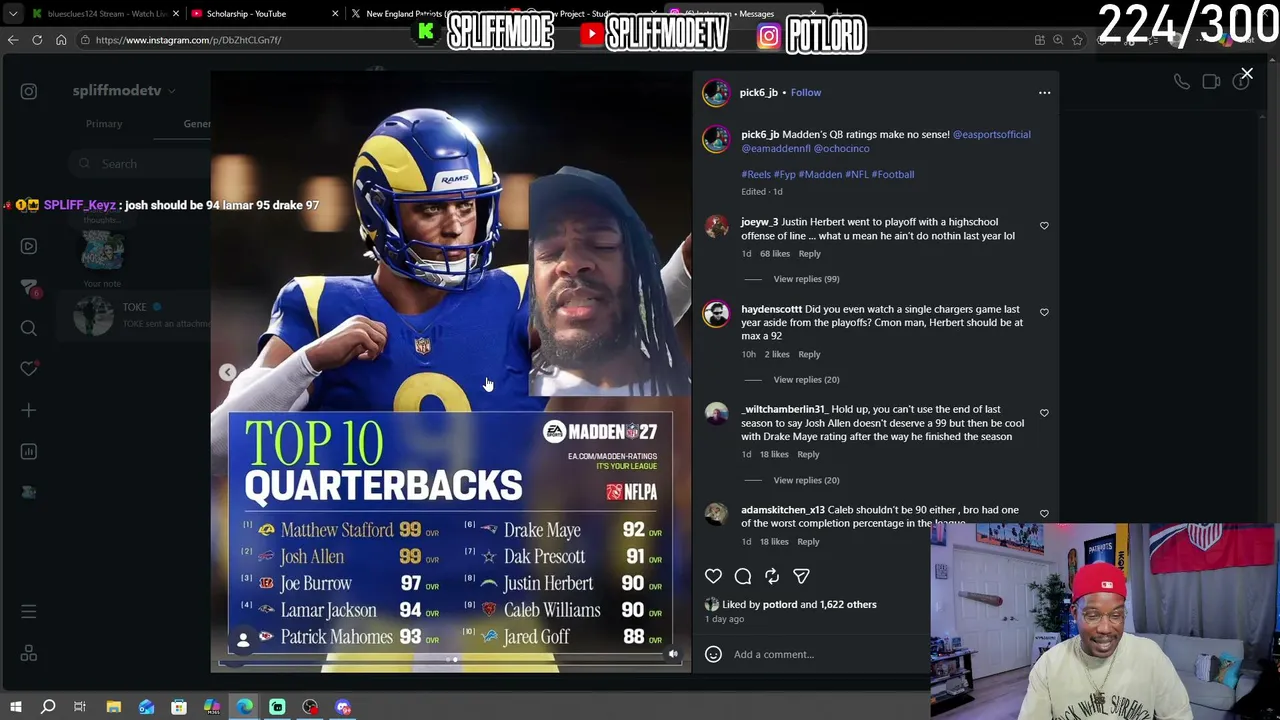Open Search in the Instagram sidebar
Image resolution: width=1280 pixels, height=720 pixels.
[x=29, y=328]
